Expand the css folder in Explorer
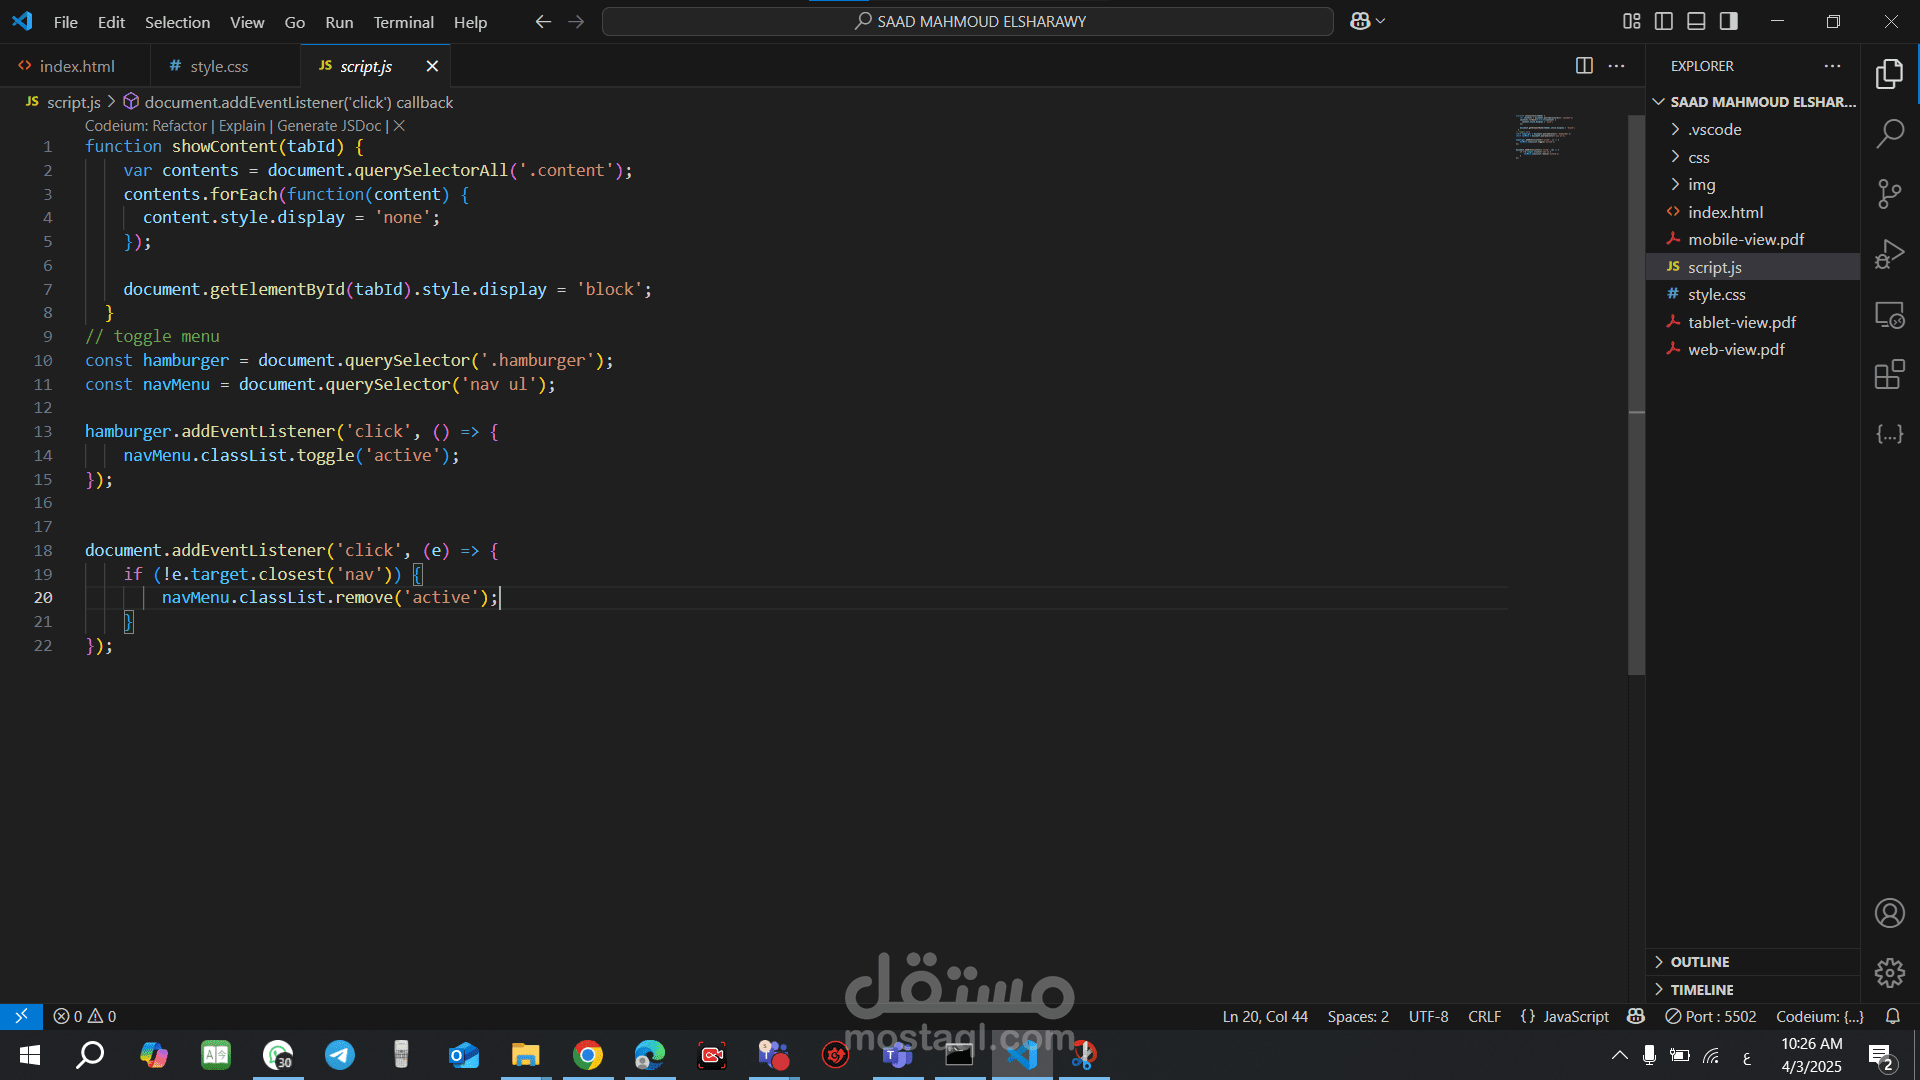1920x1080 pixels. click(x=1698, y=157)
